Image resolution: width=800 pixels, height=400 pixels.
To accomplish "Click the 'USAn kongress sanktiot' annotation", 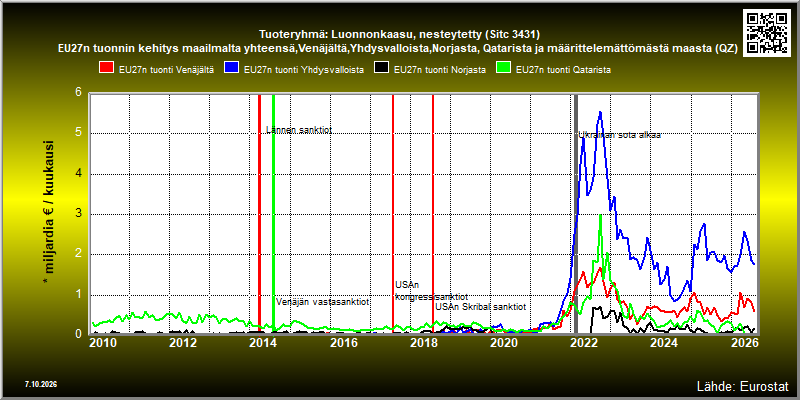I will click(432, 291).
